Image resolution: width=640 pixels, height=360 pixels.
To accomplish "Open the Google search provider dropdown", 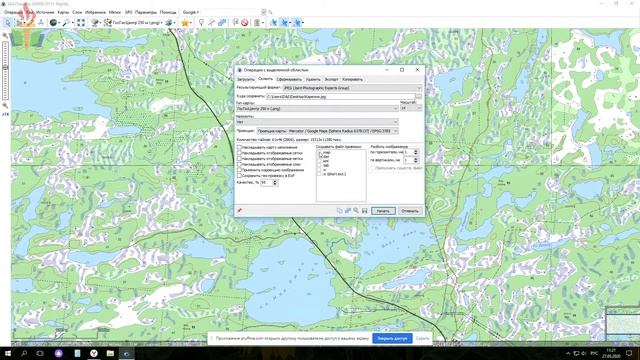I will click(190, 12).
